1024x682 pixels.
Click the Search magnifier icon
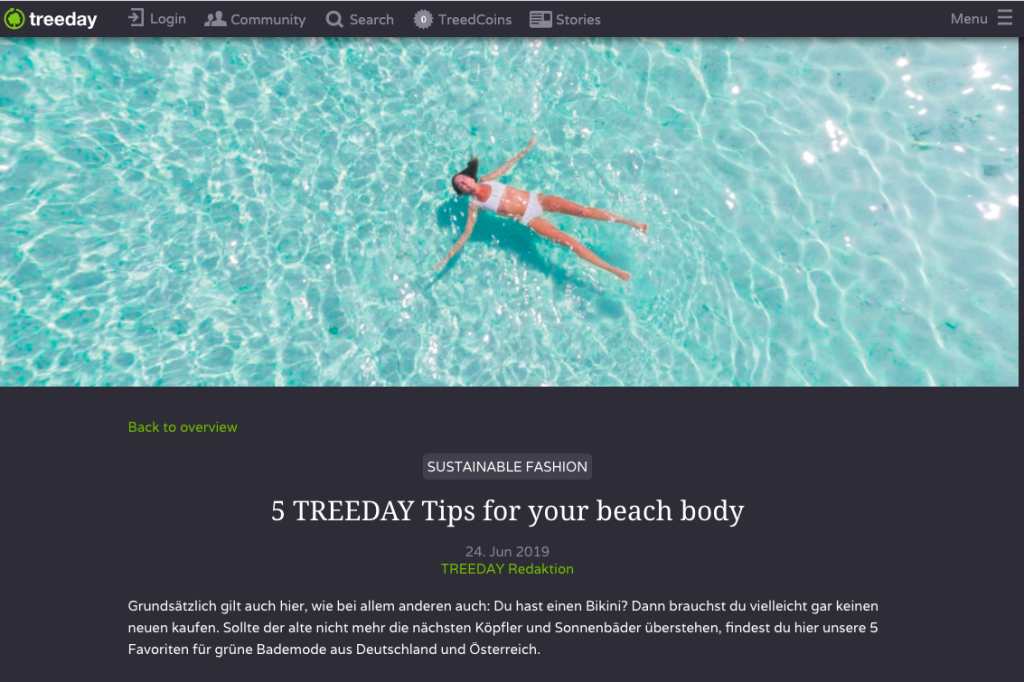click(334, 20)
